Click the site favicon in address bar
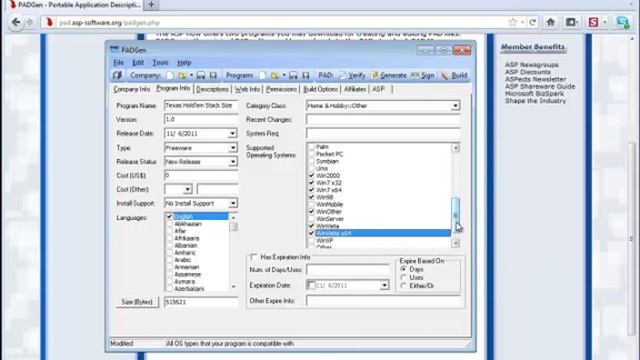 (x=49, y=22)
